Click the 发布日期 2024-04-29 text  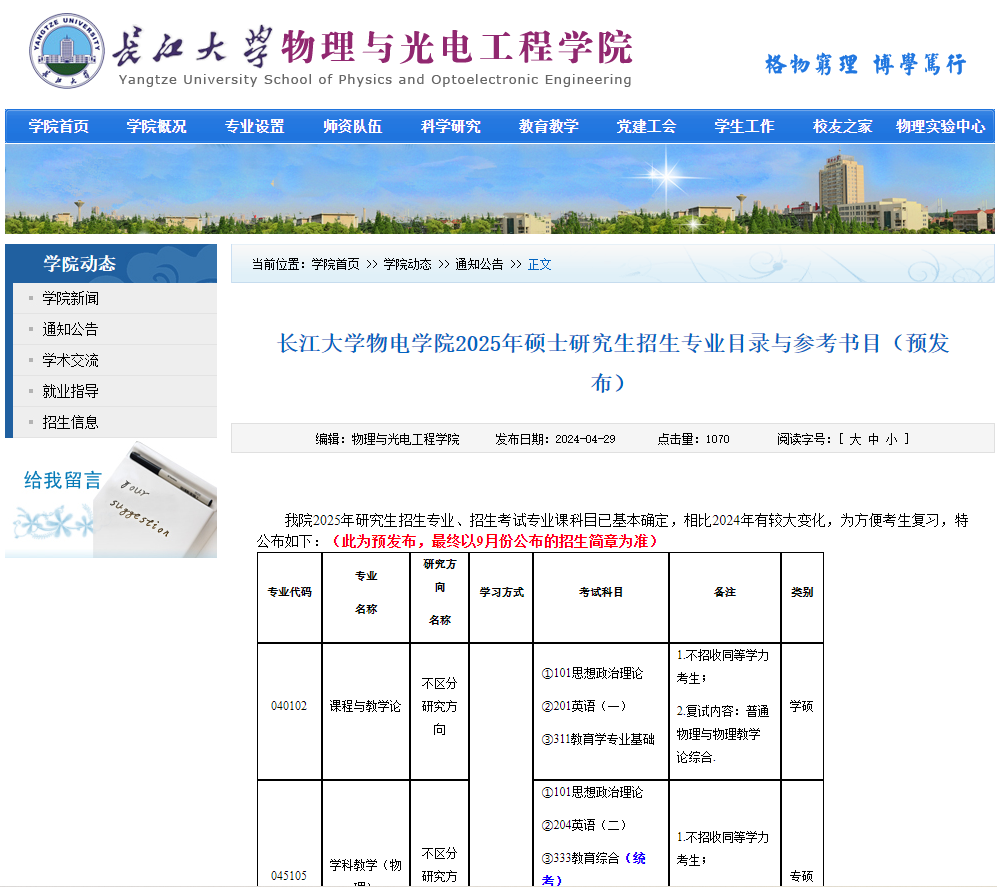[x=555, y=439]
